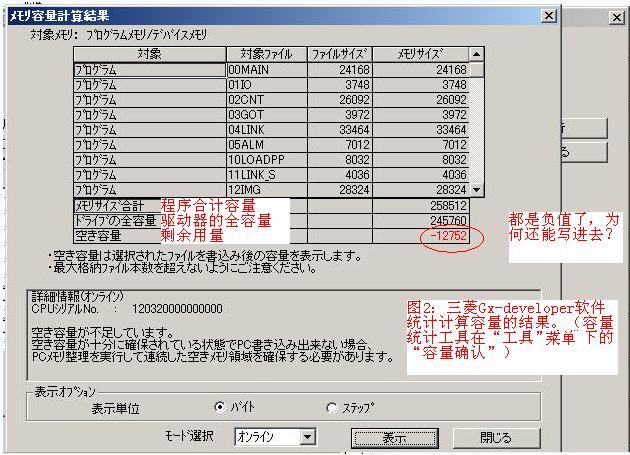Select the 12IMG file cell
This screenshot has width=630, height=455.
click(266, 189)
